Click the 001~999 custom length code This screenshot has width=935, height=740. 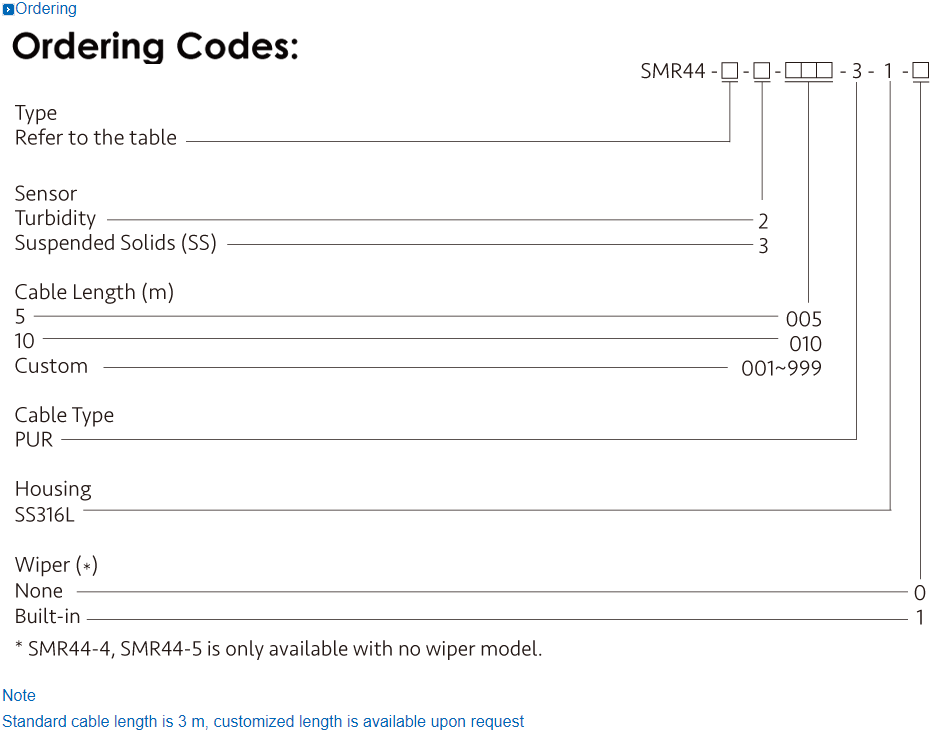781,369
